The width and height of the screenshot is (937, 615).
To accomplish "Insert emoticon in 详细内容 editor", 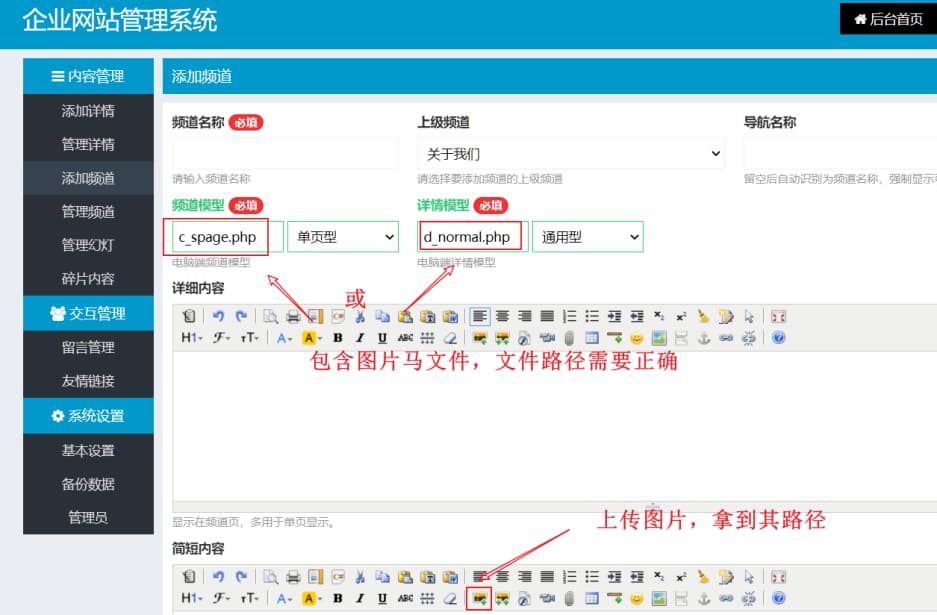I will point(636,338).
